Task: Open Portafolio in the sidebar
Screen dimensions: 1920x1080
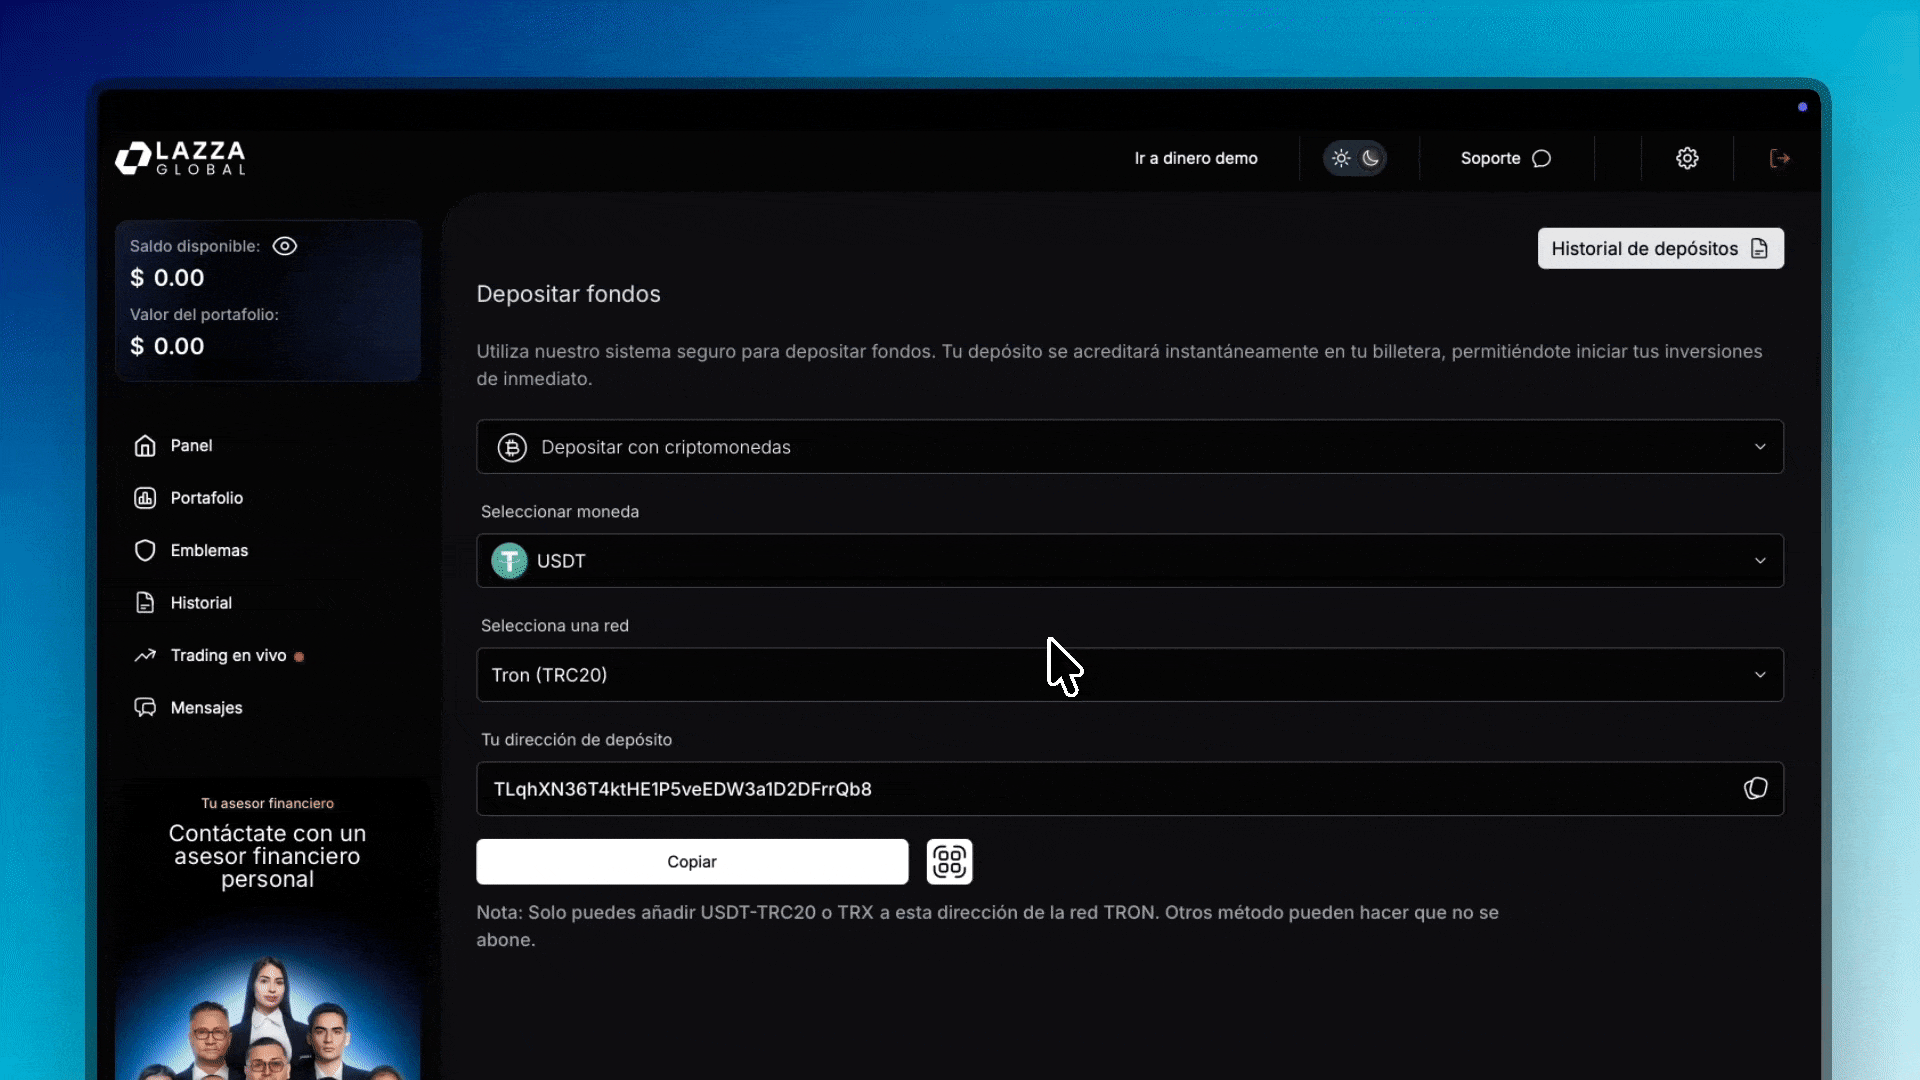Action: (x=206, y=498)
